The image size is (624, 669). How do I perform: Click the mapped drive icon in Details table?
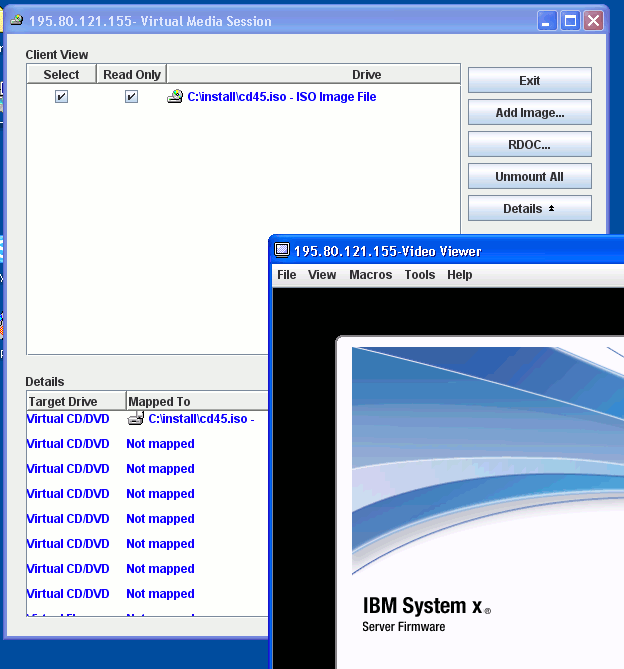[x=136, y=419]
